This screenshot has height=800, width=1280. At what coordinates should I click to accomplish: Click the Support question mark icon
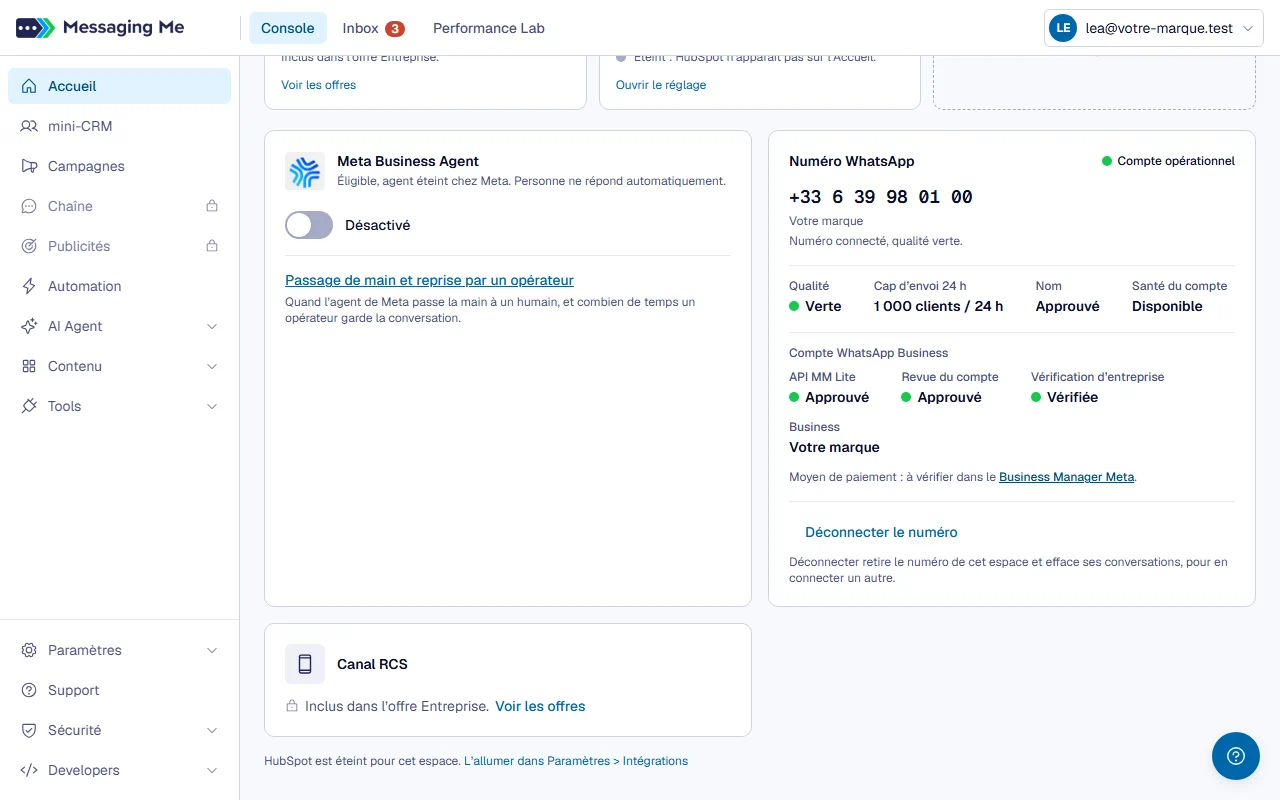pyautogui.click(x=29, y=690)
